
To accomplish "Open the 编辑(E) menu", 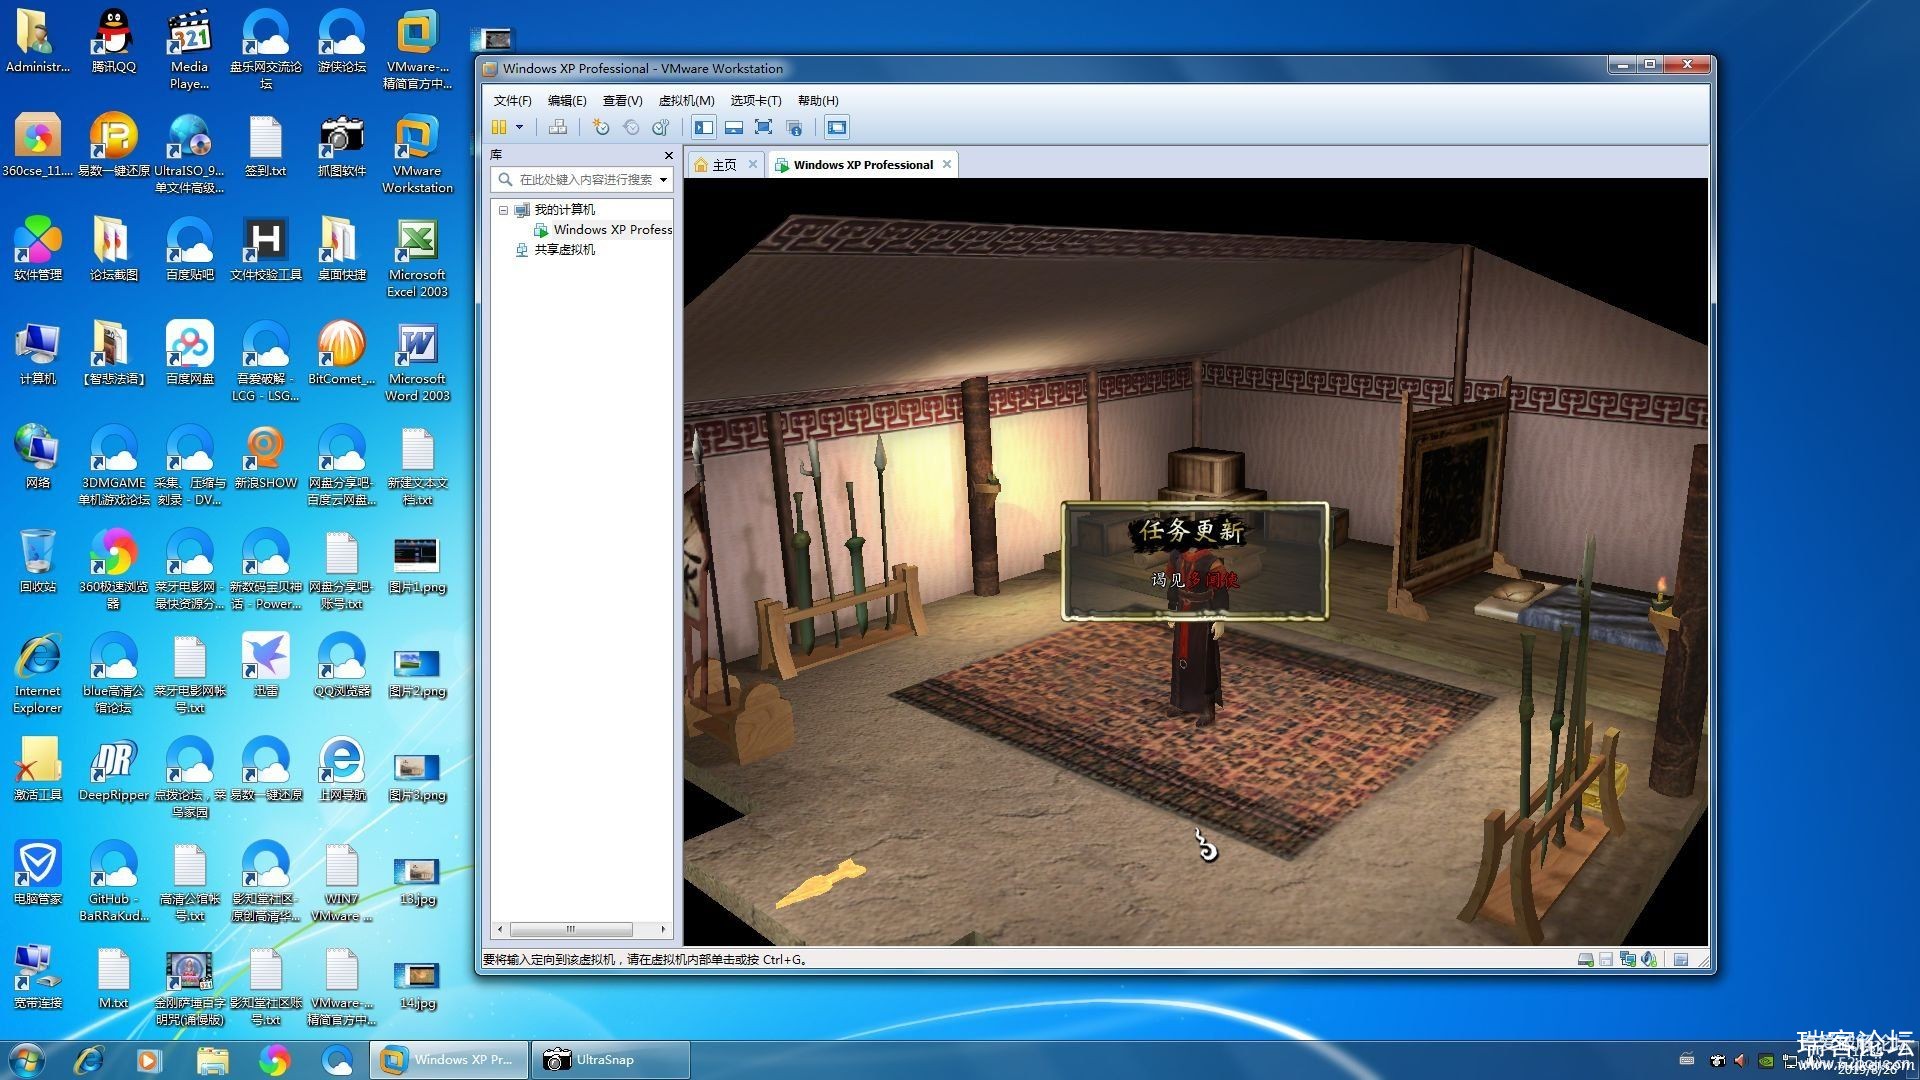I will pos(567,100).
